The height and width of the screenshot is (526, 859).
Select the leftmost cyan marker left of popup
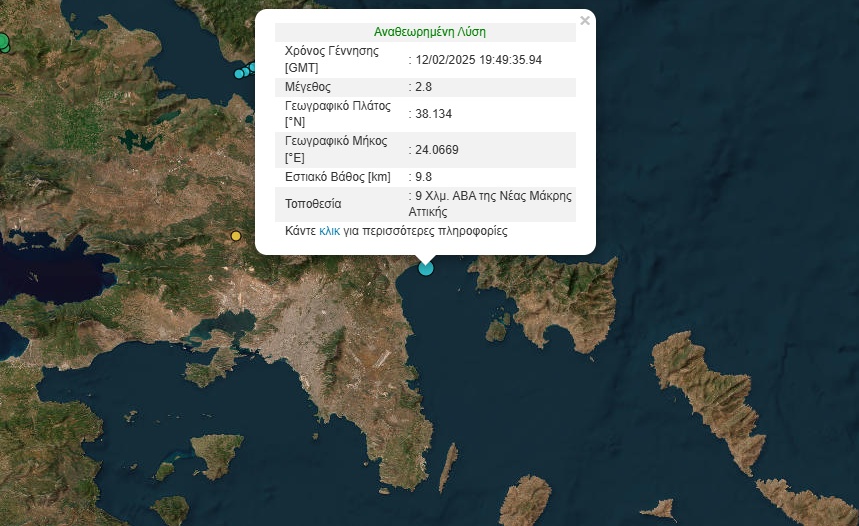[239, 73]
